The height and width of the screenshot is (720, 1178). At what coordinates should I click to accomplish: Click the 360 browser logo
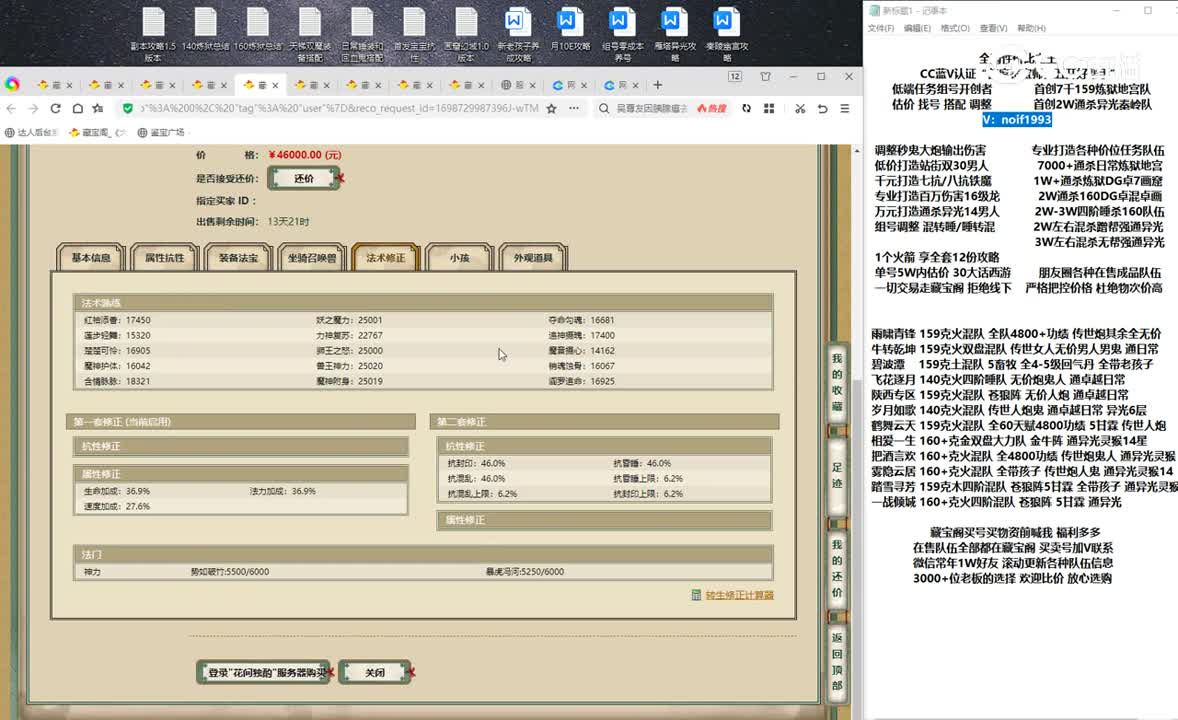[12, 84]
